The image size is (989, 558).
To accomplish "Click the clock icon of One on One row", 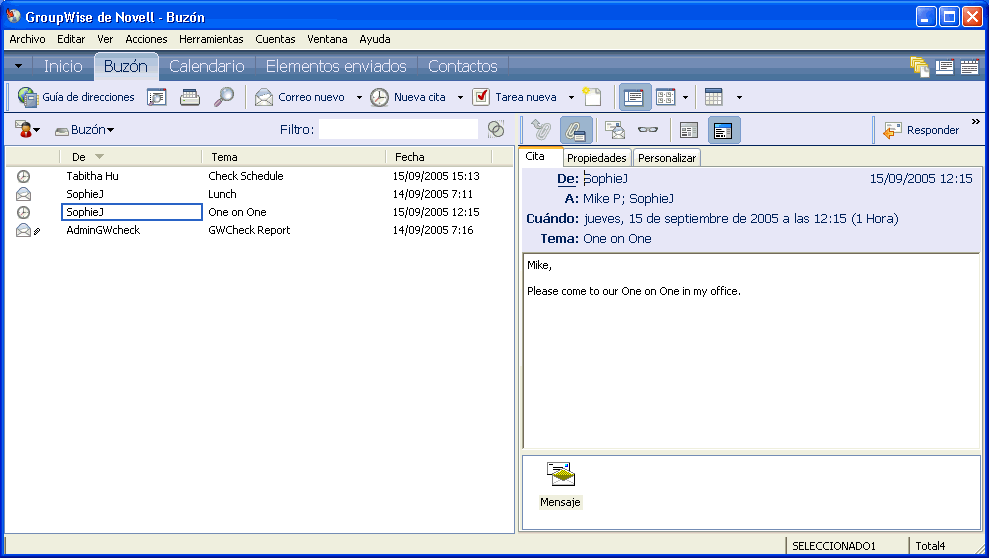I will click(23, 212).
